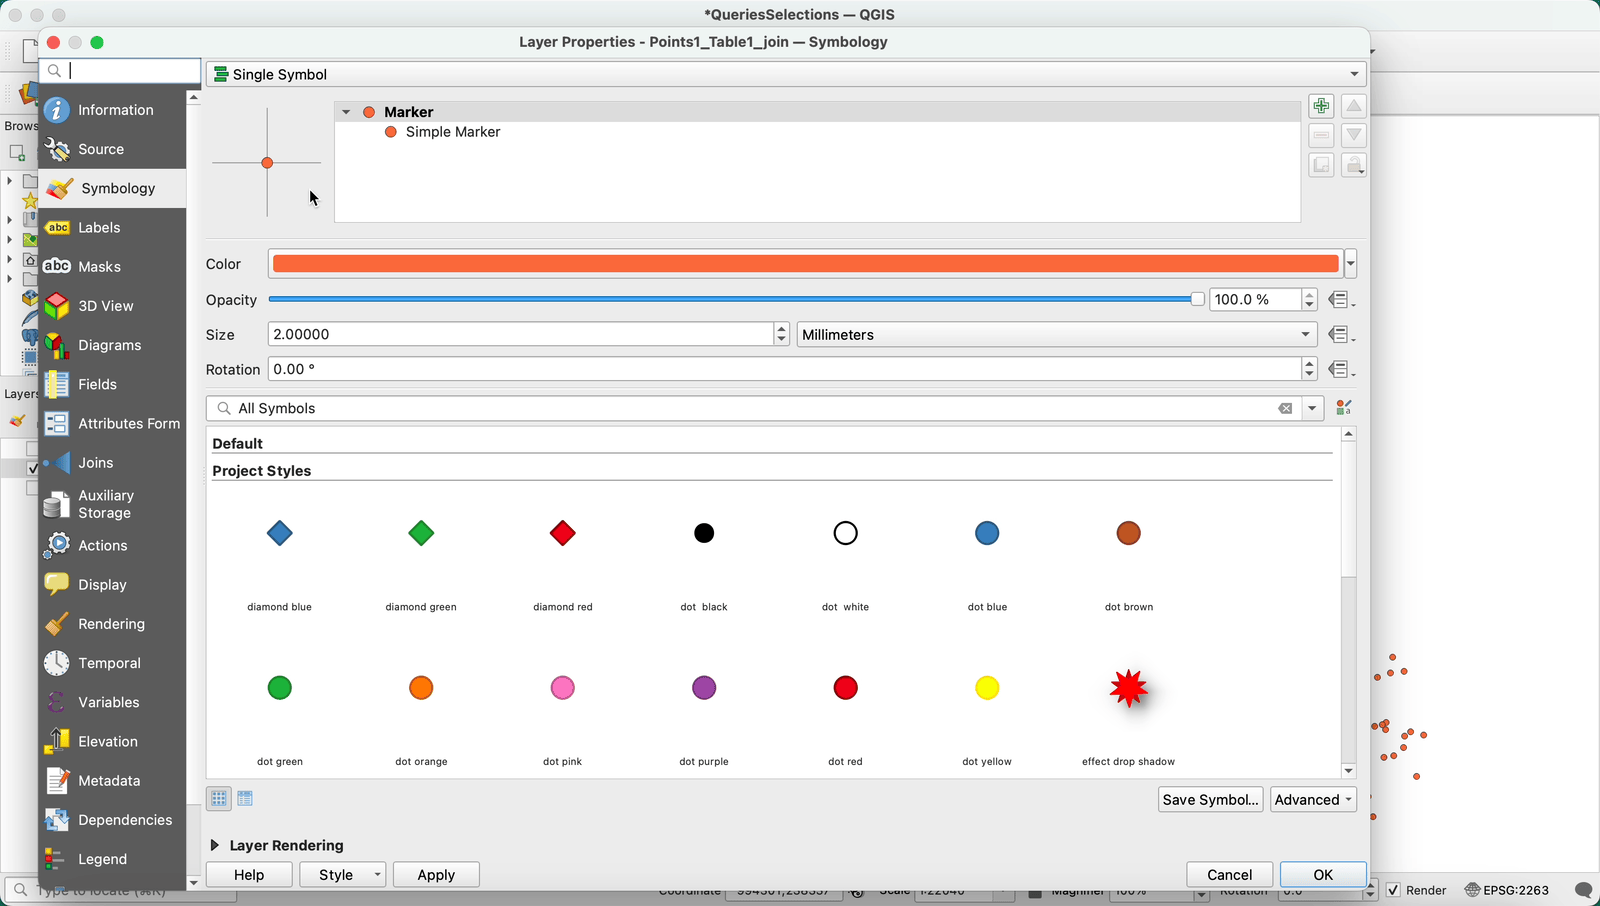Viewport: 1600px width, 906px height.
Task: Collapse the Marker tree node
Action: (346, 112)
